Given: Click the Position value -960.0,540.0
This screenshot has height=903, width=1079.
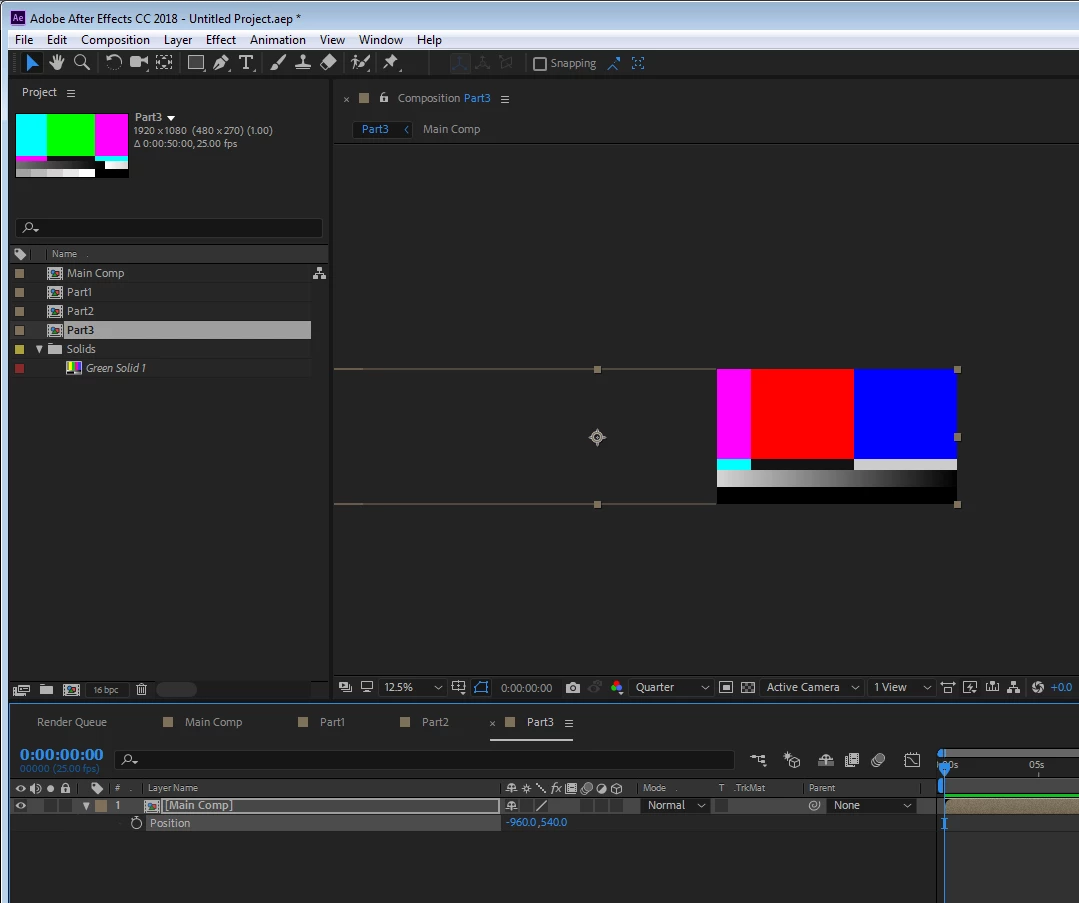Looking at the screenshot, I should 536,822.
